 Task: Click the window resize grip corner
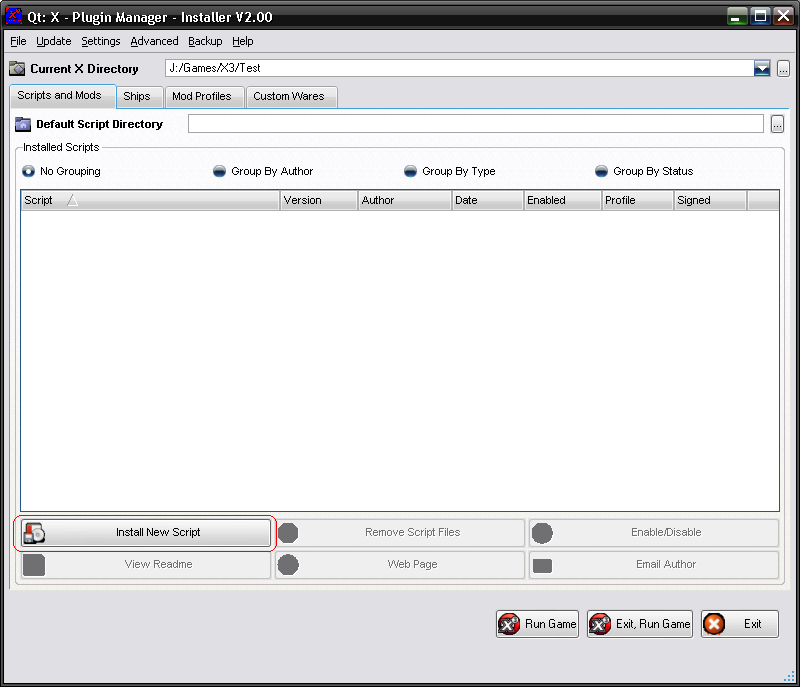point(789,676)
